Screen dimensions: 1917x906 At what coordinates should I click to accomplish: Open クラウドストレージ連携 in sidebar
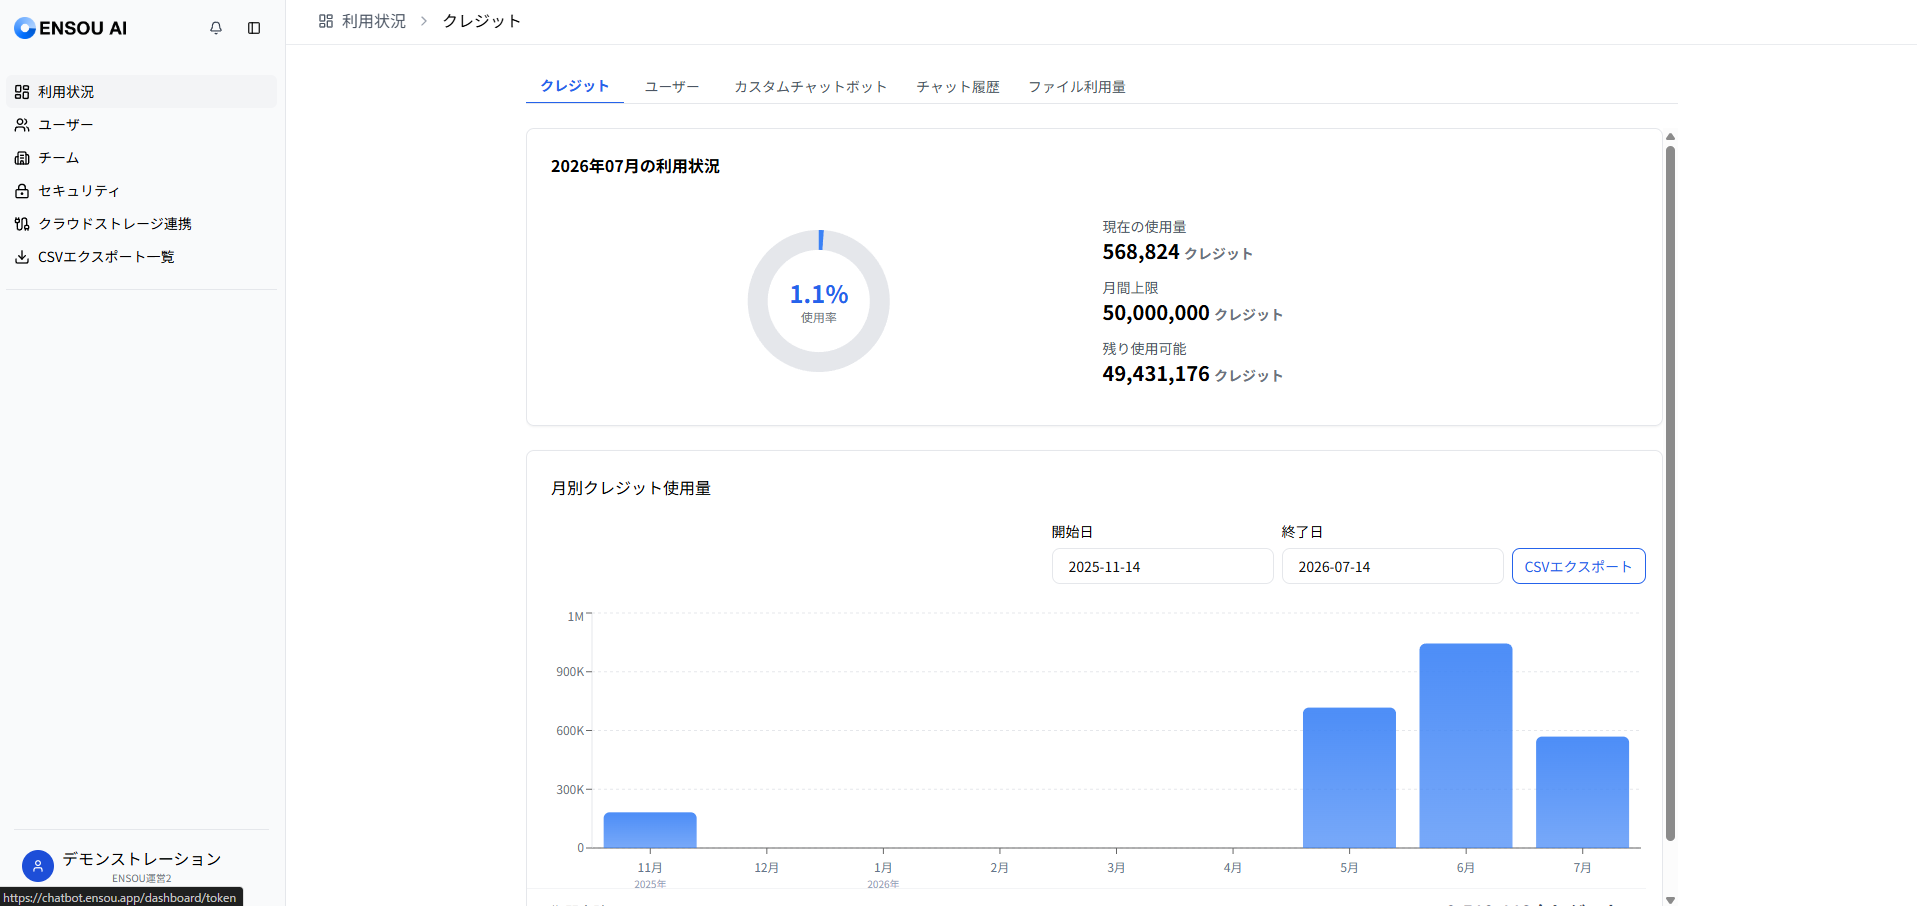tap(141, 224)
